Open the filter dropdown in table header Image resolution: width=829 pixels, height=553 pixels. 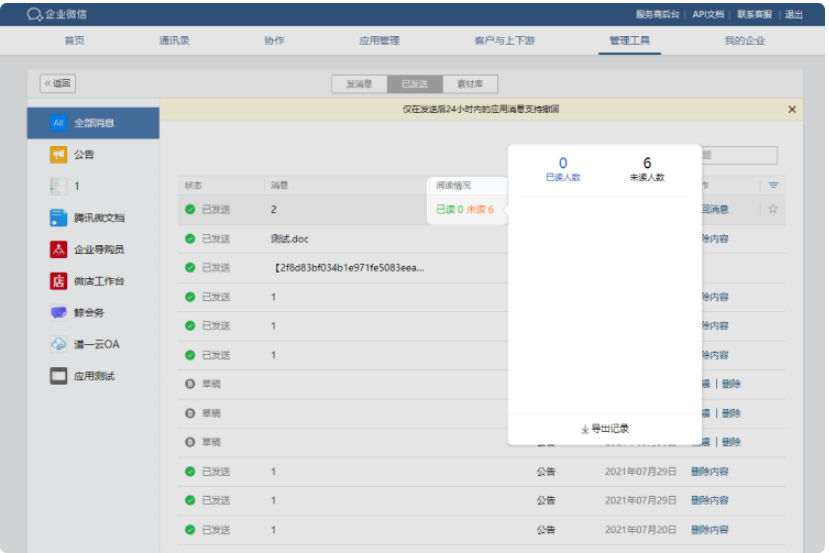772,186
